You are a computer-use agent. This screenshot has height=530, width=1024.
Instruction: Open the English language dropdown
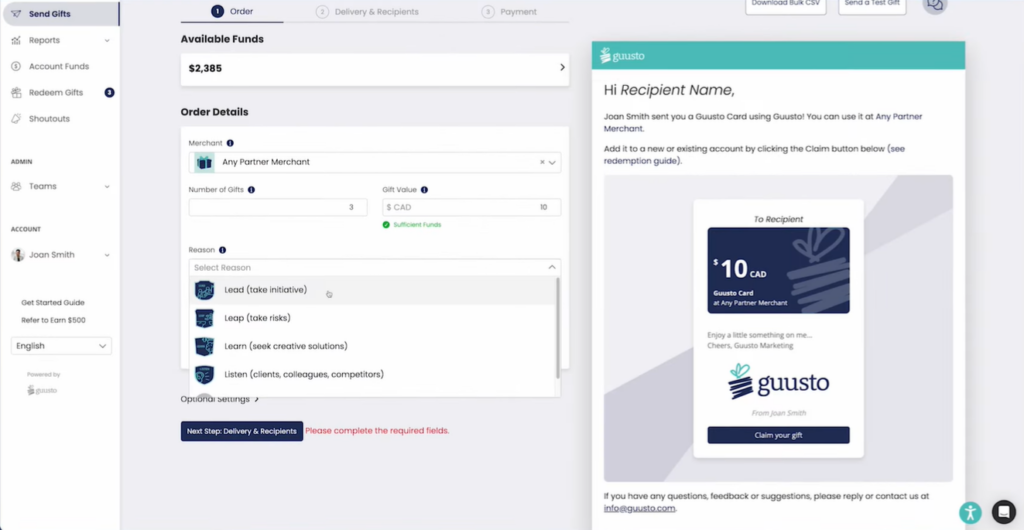61,346
